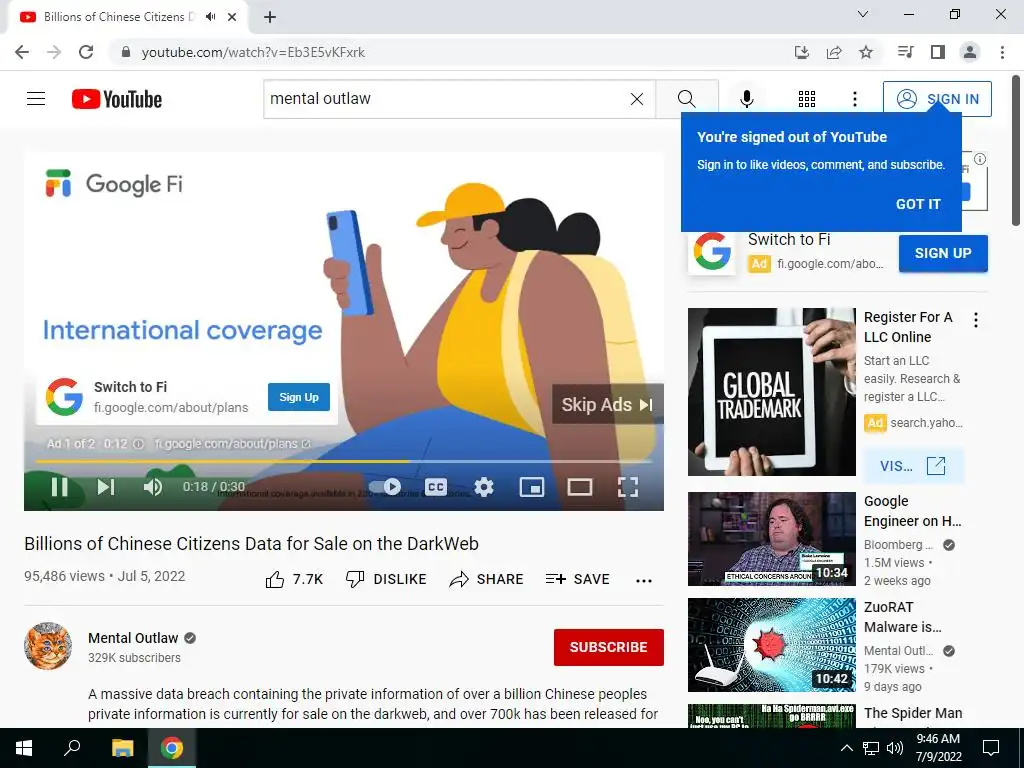Bookmark this page with the star
The width and height of the screenshot is (1024, 768).
point(866,52)
